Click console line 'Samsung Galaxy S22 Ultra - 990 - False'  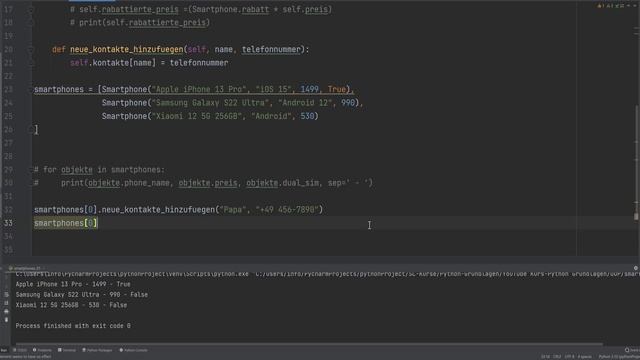(x=82, y=295)
